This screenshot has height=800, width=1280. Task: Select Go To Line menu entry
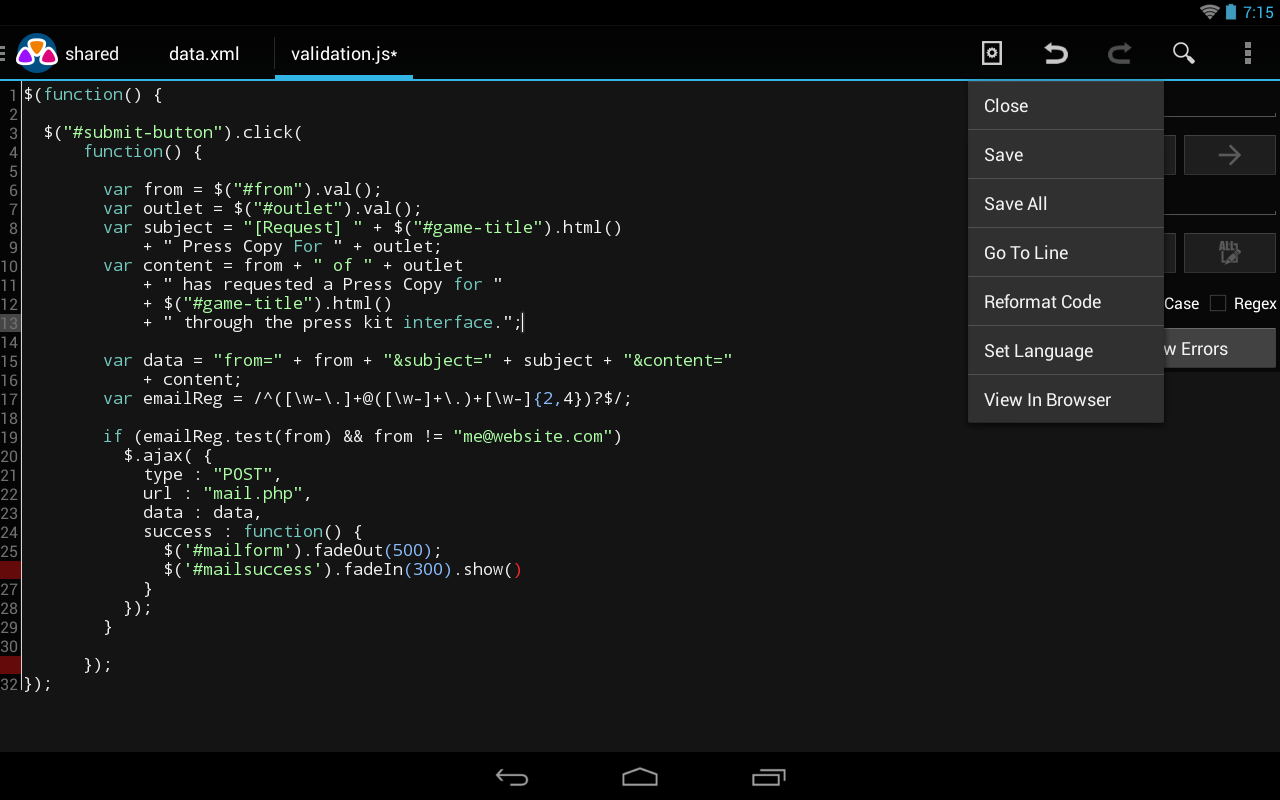tap(1065, 252)
